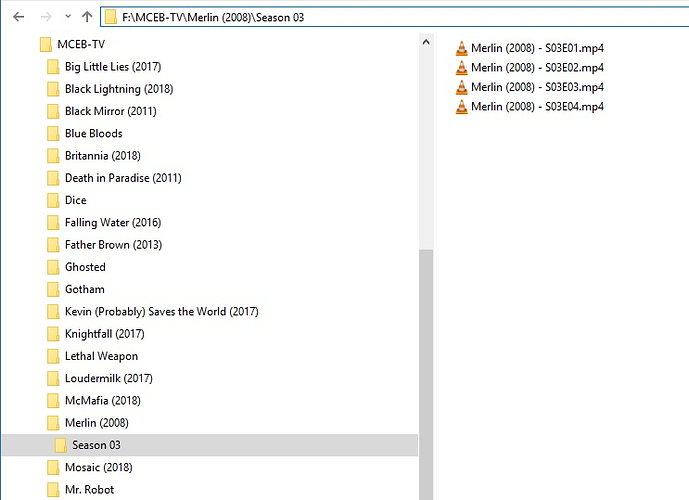Click the Forward navigation arrow
Screen dimensions: 689x500
click(x=46, y=17)
